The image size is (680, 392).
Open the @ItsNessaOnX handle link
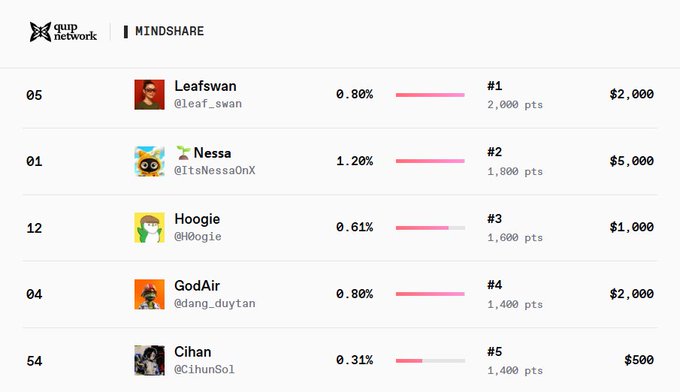[215, 170]
